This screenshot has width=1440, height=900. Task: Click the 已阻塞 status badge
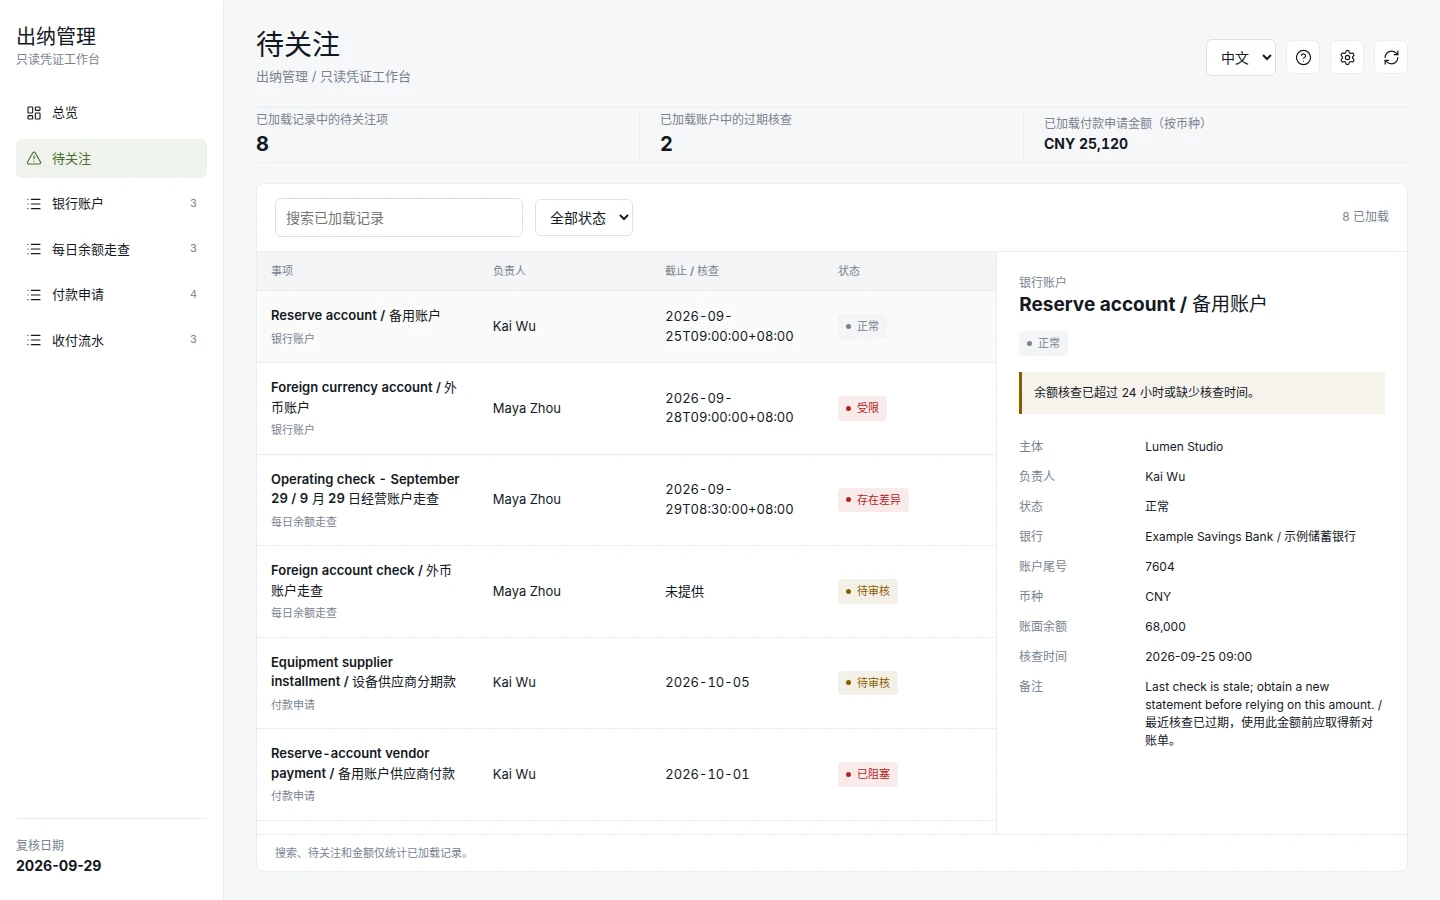[868, 774]
